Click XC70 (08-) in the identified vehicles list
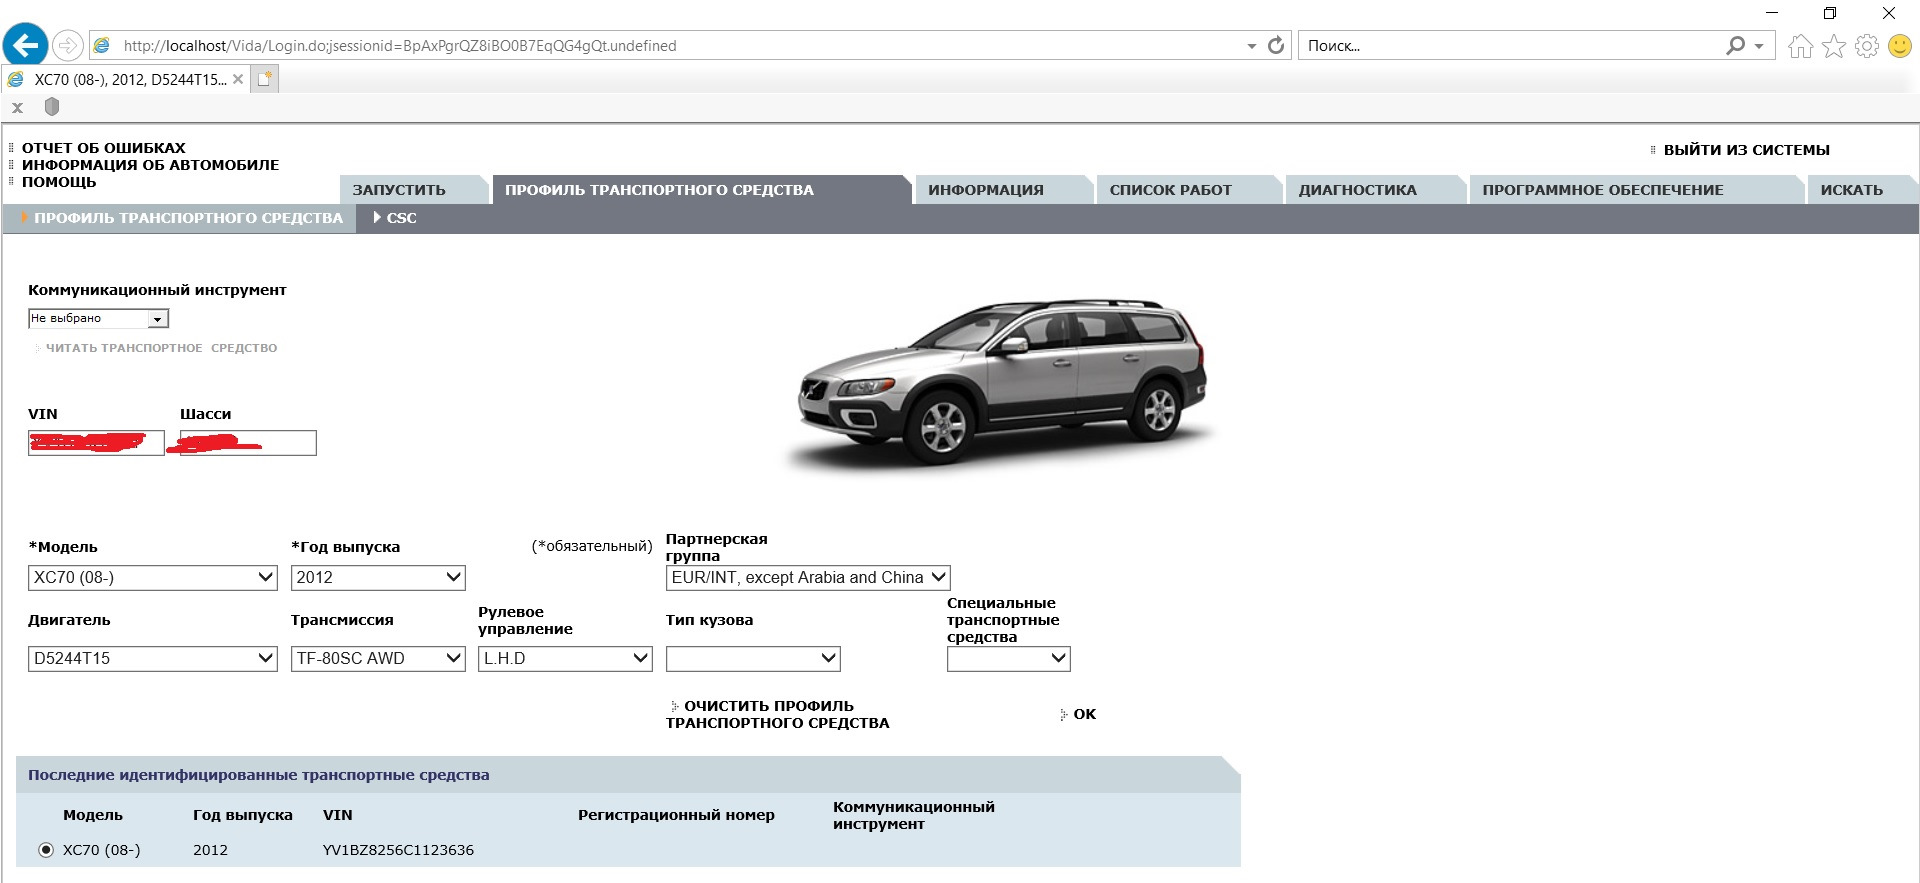The image size is (1920, 883). pos(102,850)
